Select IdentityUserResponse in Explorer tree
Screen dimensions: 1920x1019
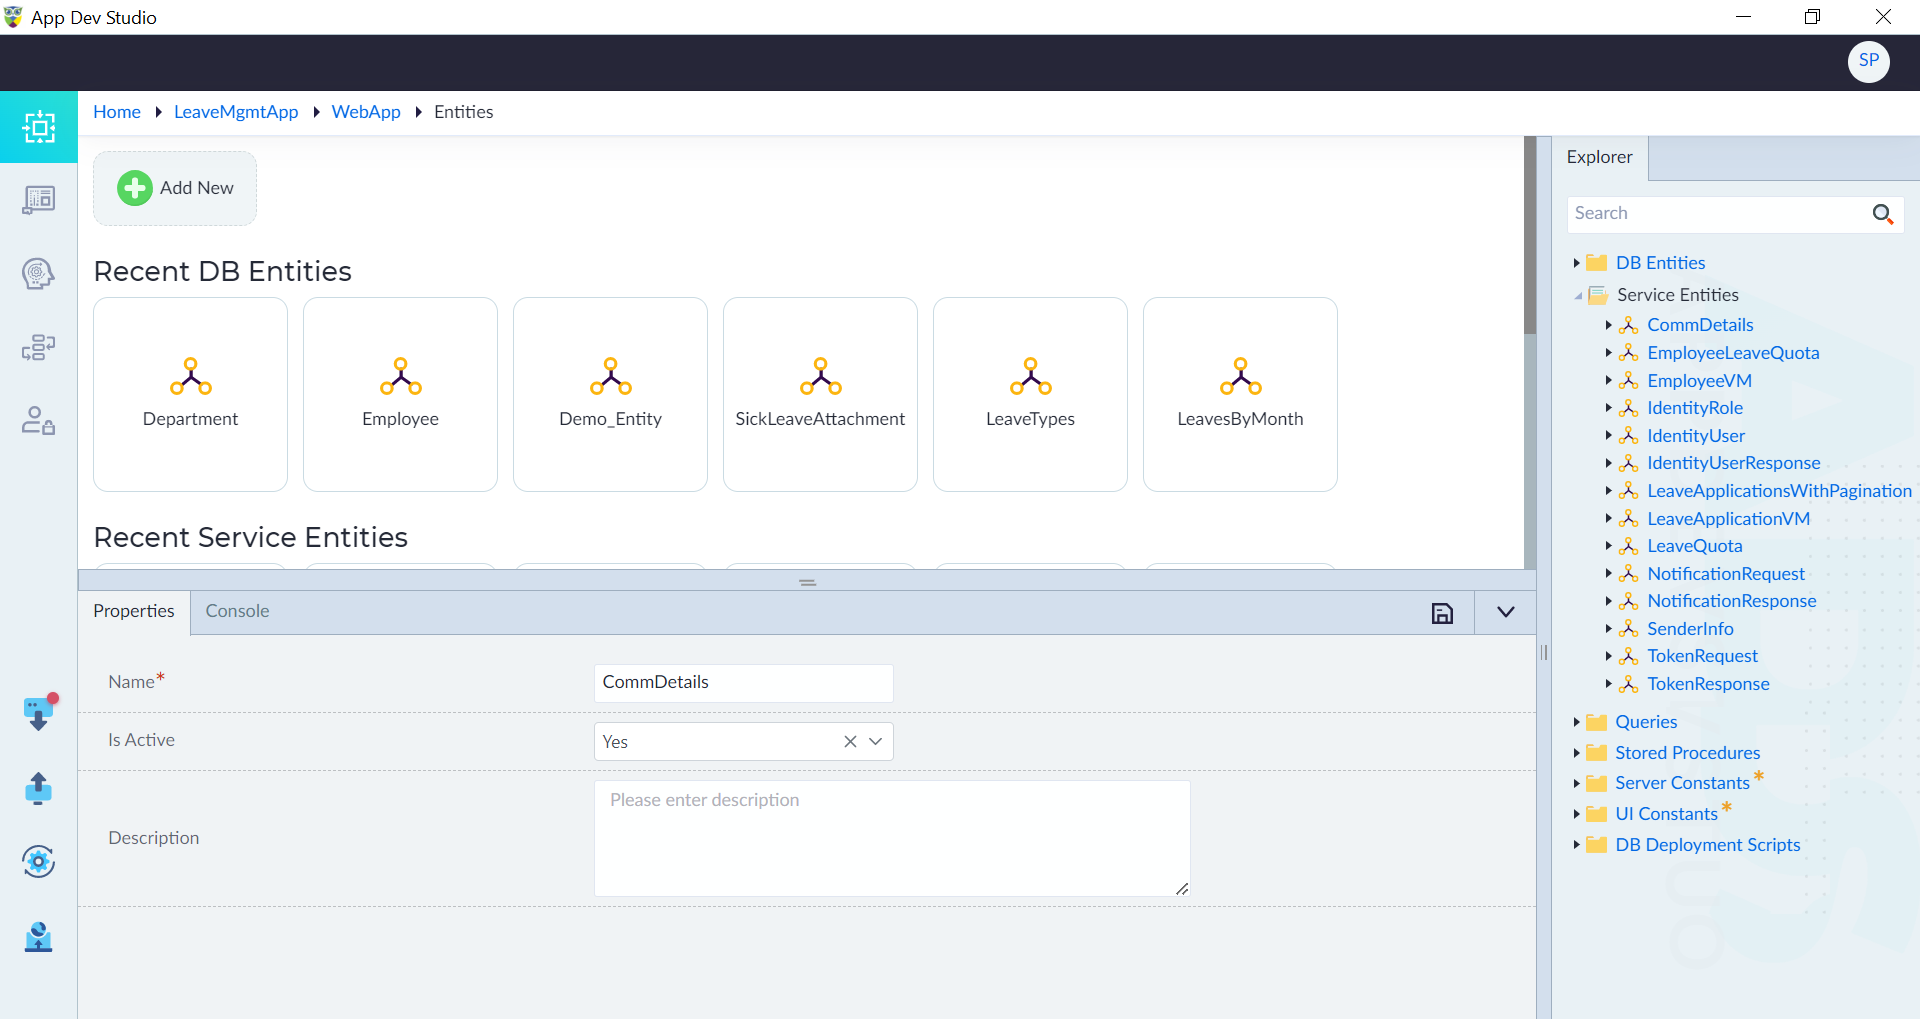1734,463
